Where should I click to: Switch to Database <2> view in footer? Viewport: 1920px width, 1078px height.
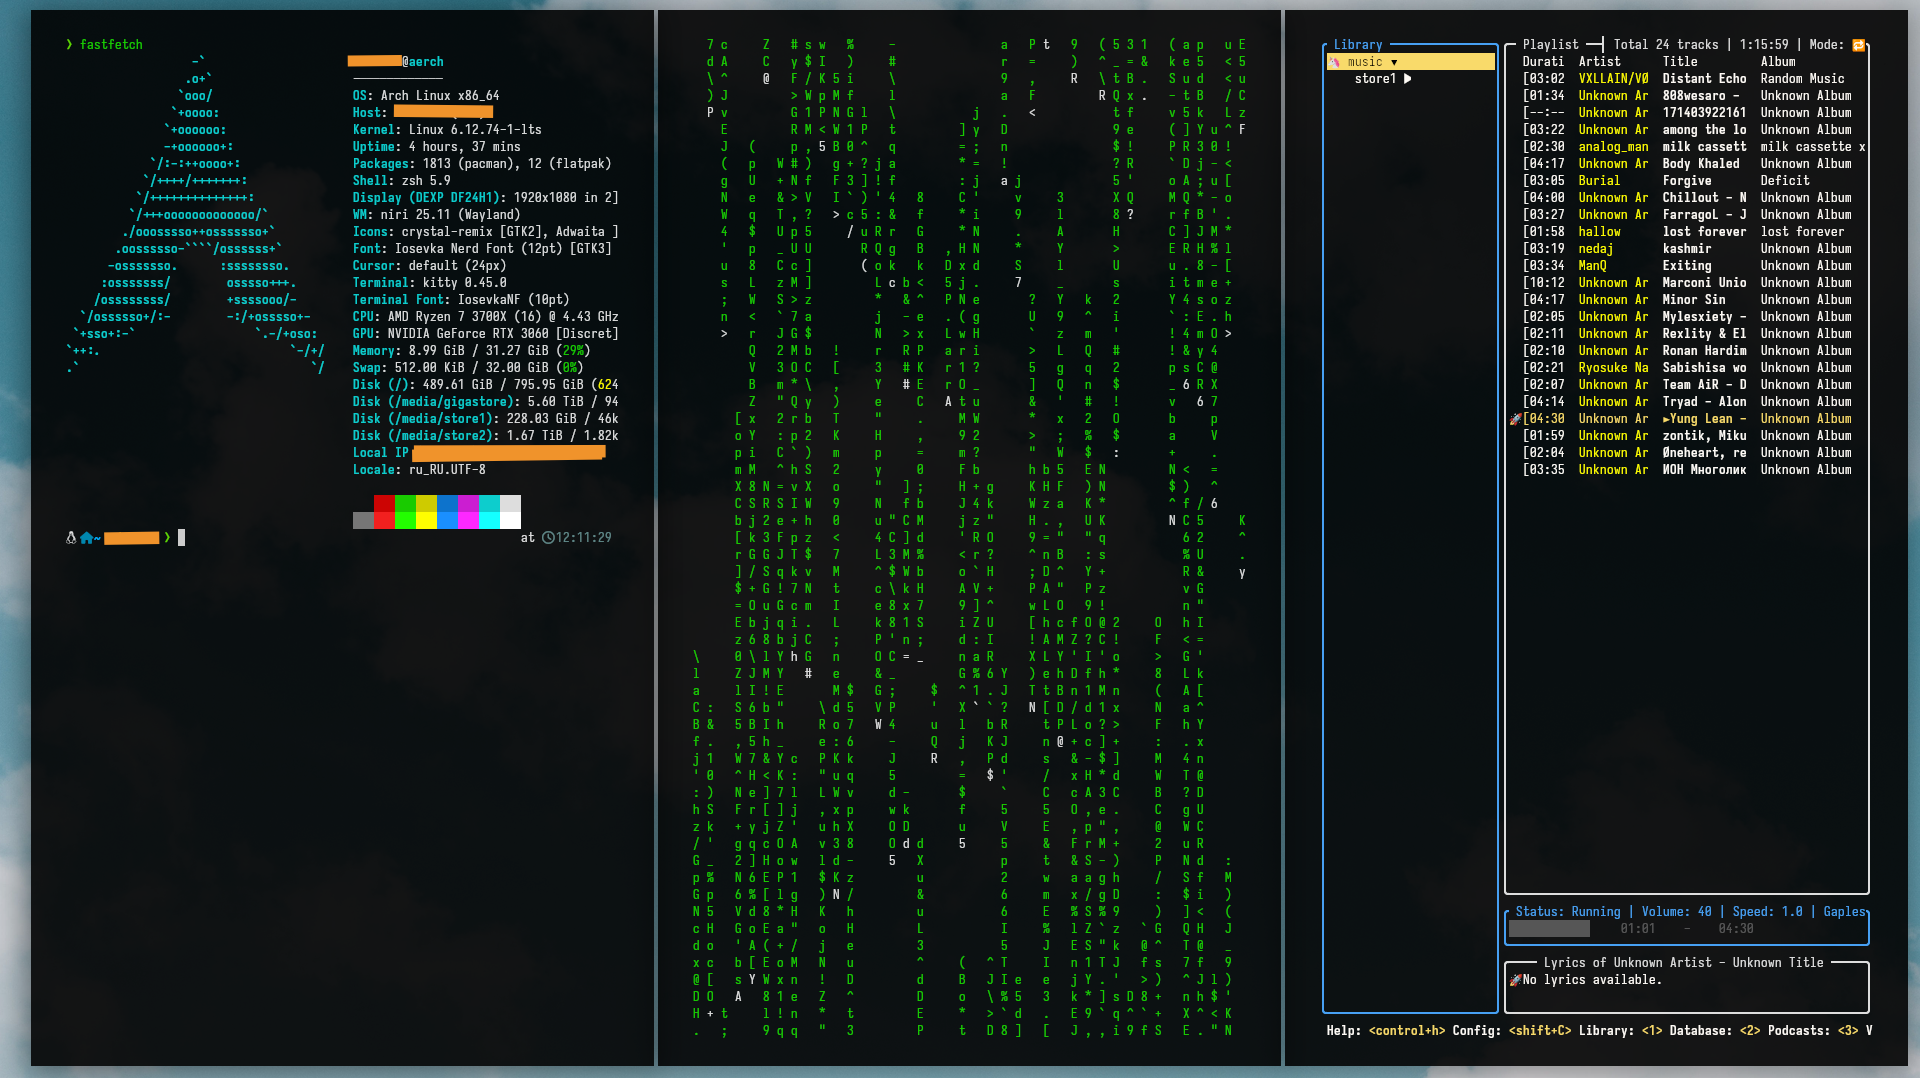(x=1715, y=1031)
